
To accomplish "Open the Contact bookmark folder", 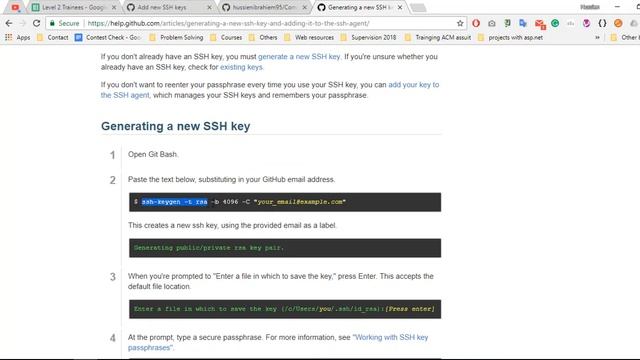I will click(x=52, y=38).
